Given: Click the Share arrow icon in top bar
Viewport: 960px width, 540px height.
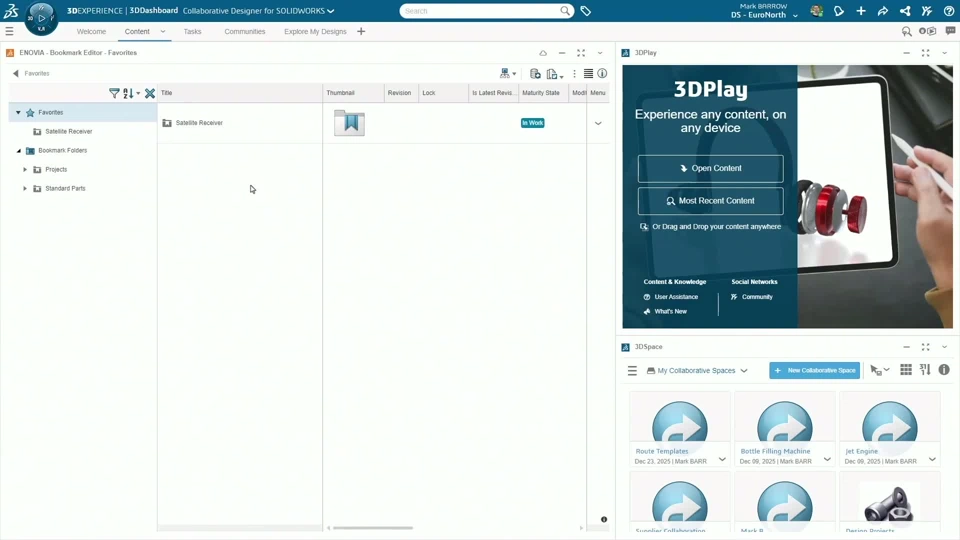Looking at the screenshot, I should coord(883,11).
